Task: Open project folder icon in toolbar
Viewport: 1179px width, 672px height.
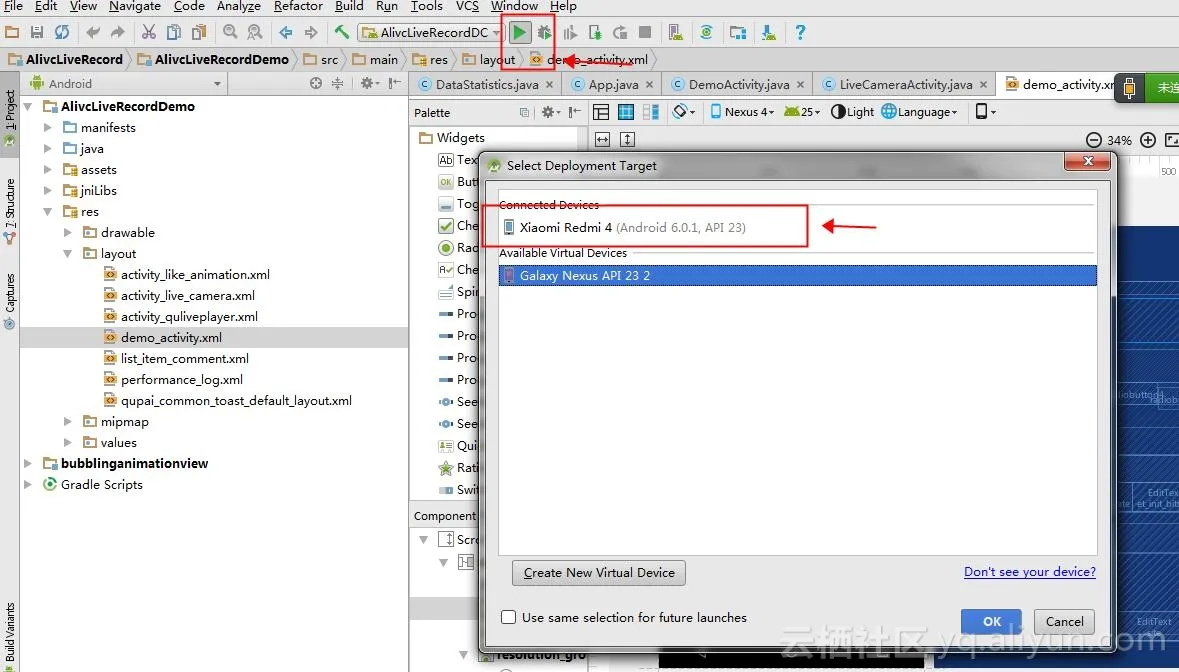Action: point(12,32)
